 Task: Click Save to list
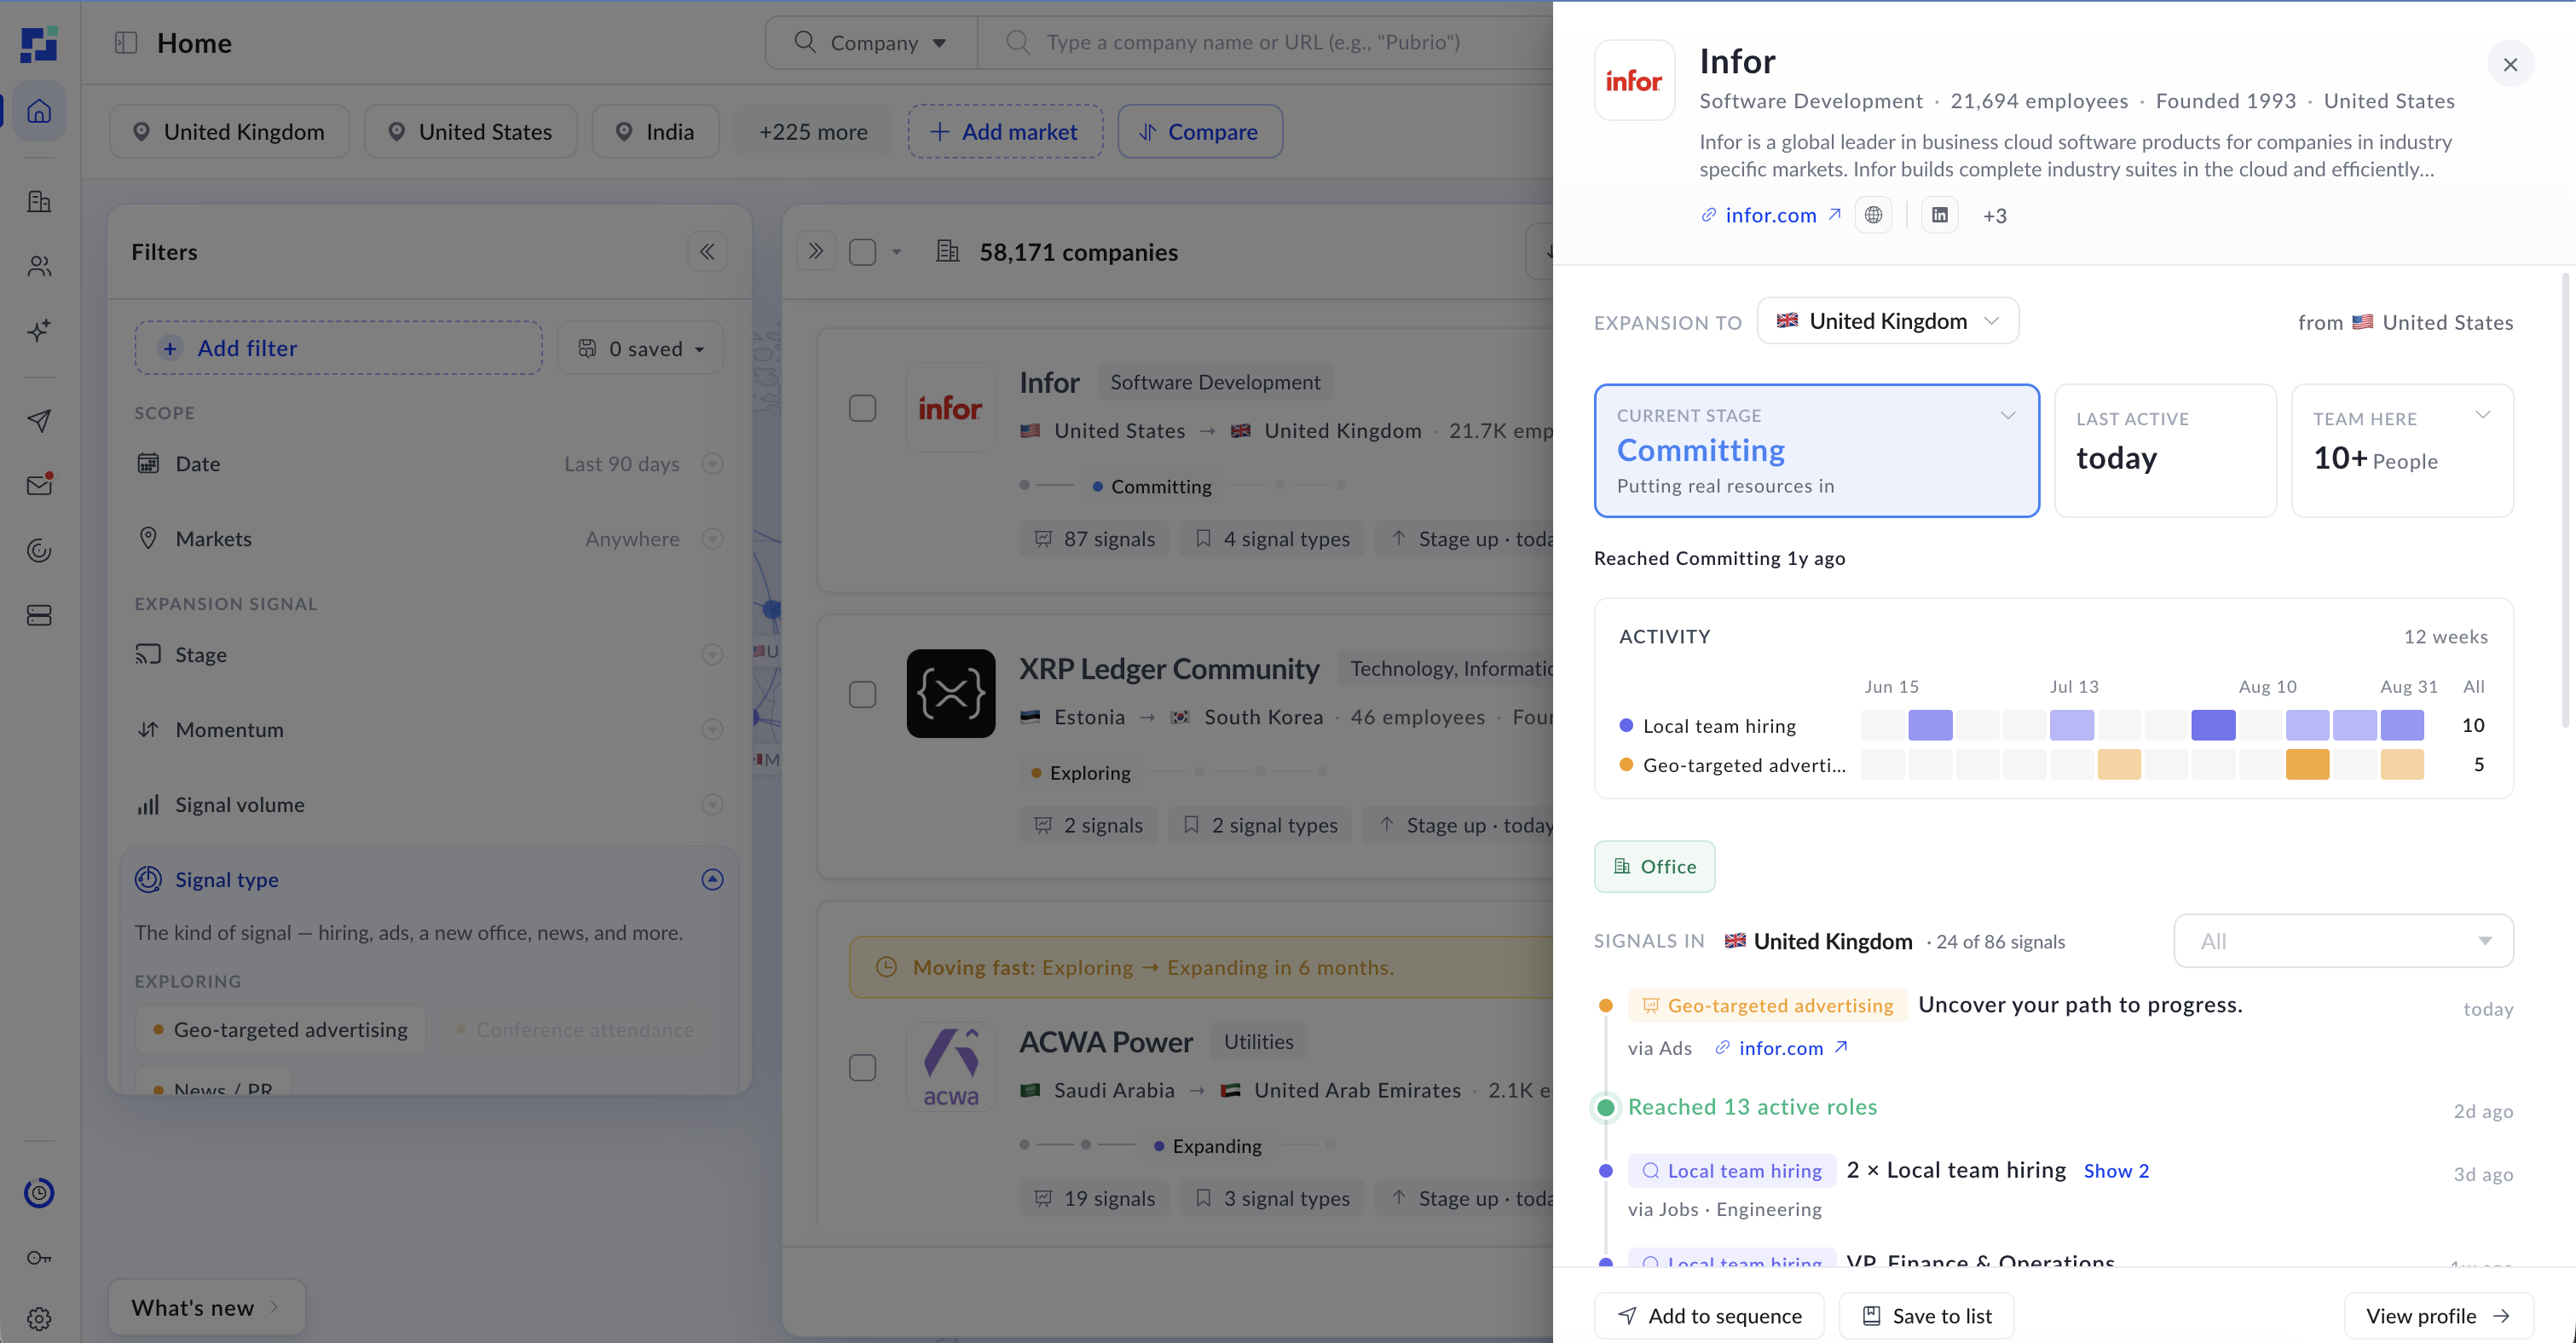pos(1926,1315)
